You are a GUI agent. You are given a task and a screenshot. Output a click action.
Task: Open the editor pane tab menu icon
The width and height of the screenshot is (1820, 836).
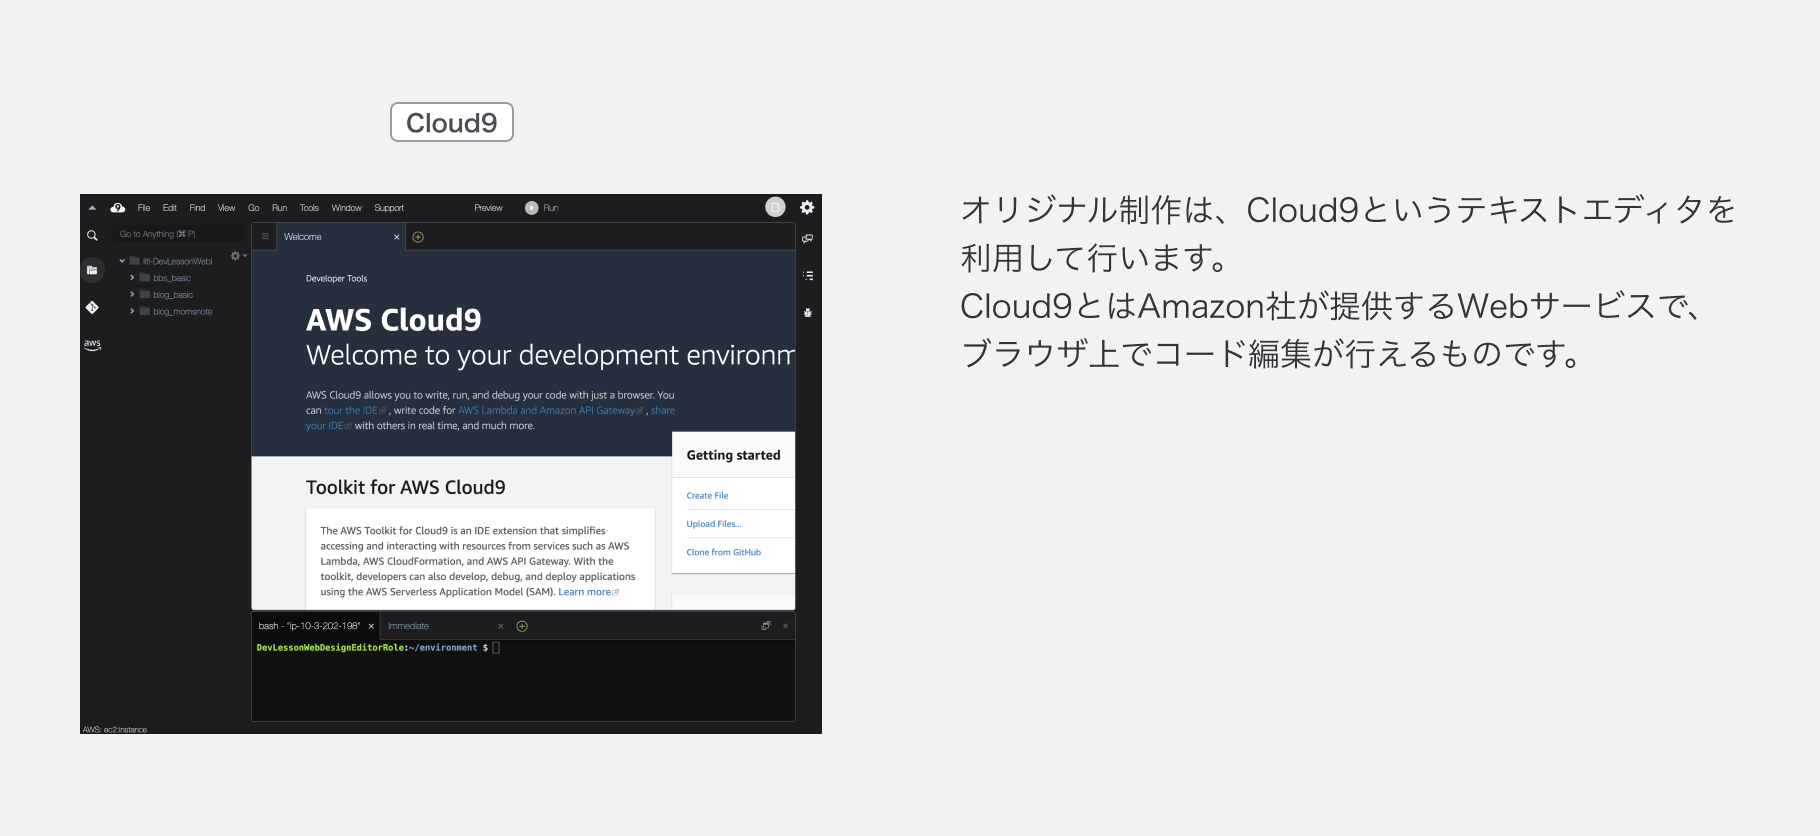pyautogui.click(x=265, y=237)
